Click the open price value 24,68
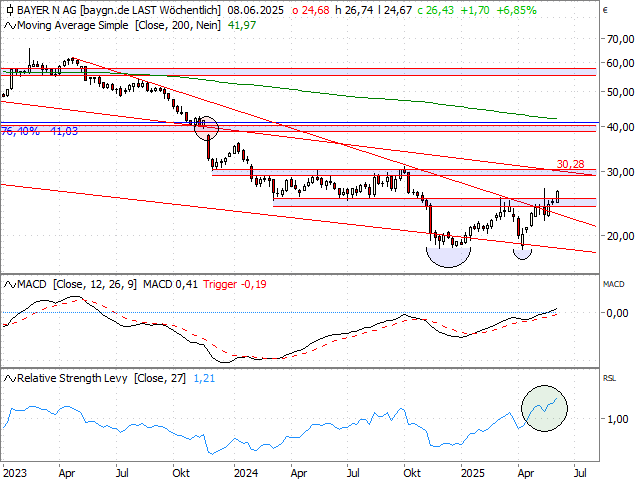Viewport: 640px width, 480px height. pos(316,10)
